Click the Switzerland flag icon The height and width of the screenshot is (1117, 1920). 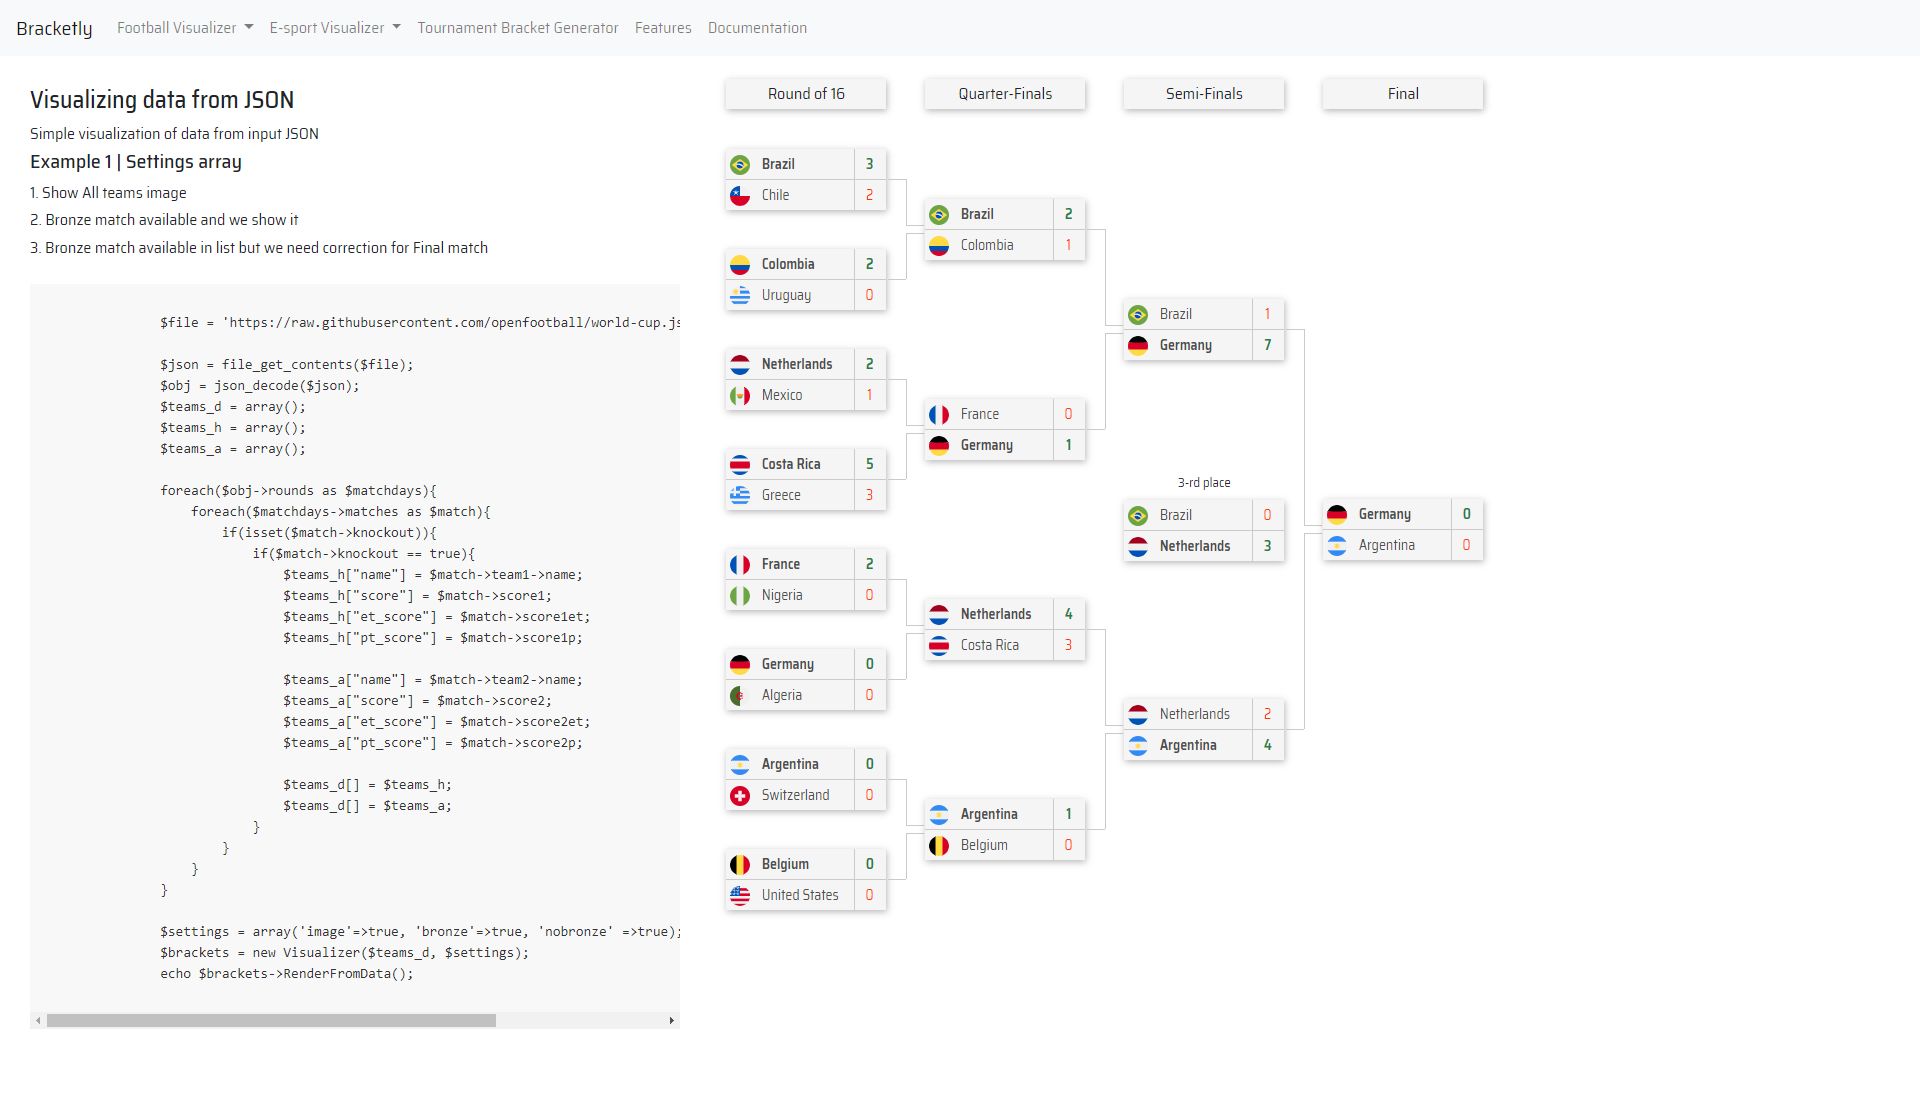click(740, 796)
